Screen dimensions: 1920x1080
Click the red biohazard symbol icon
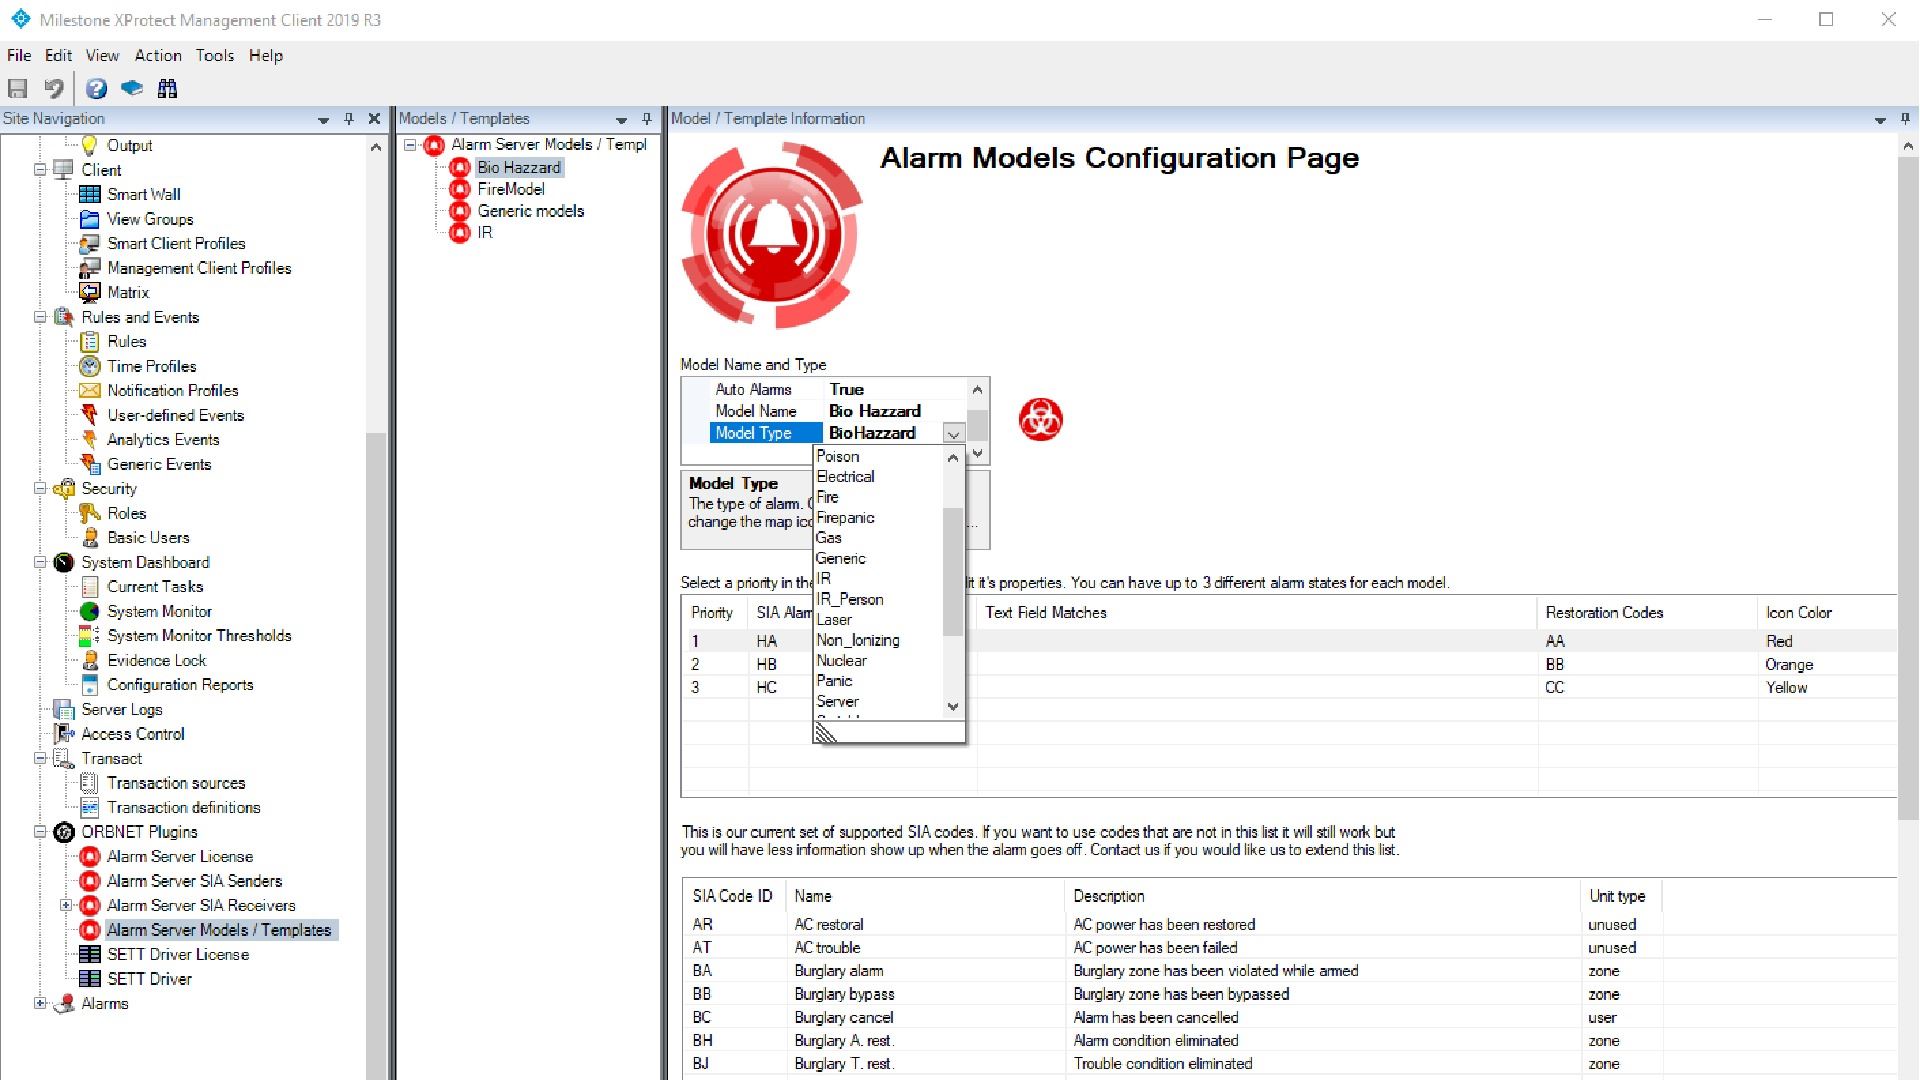1041,419
